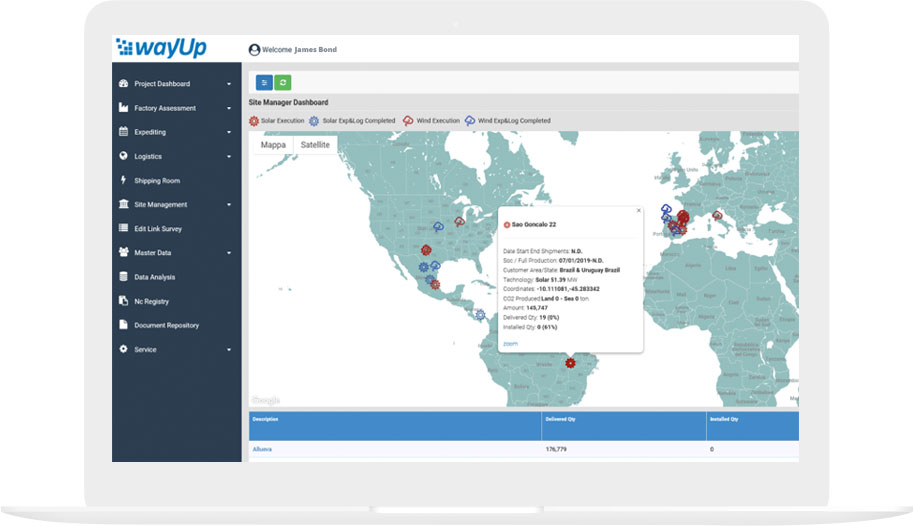
Task: Click the Expediting calendar icon
Action: pos(123,132)
